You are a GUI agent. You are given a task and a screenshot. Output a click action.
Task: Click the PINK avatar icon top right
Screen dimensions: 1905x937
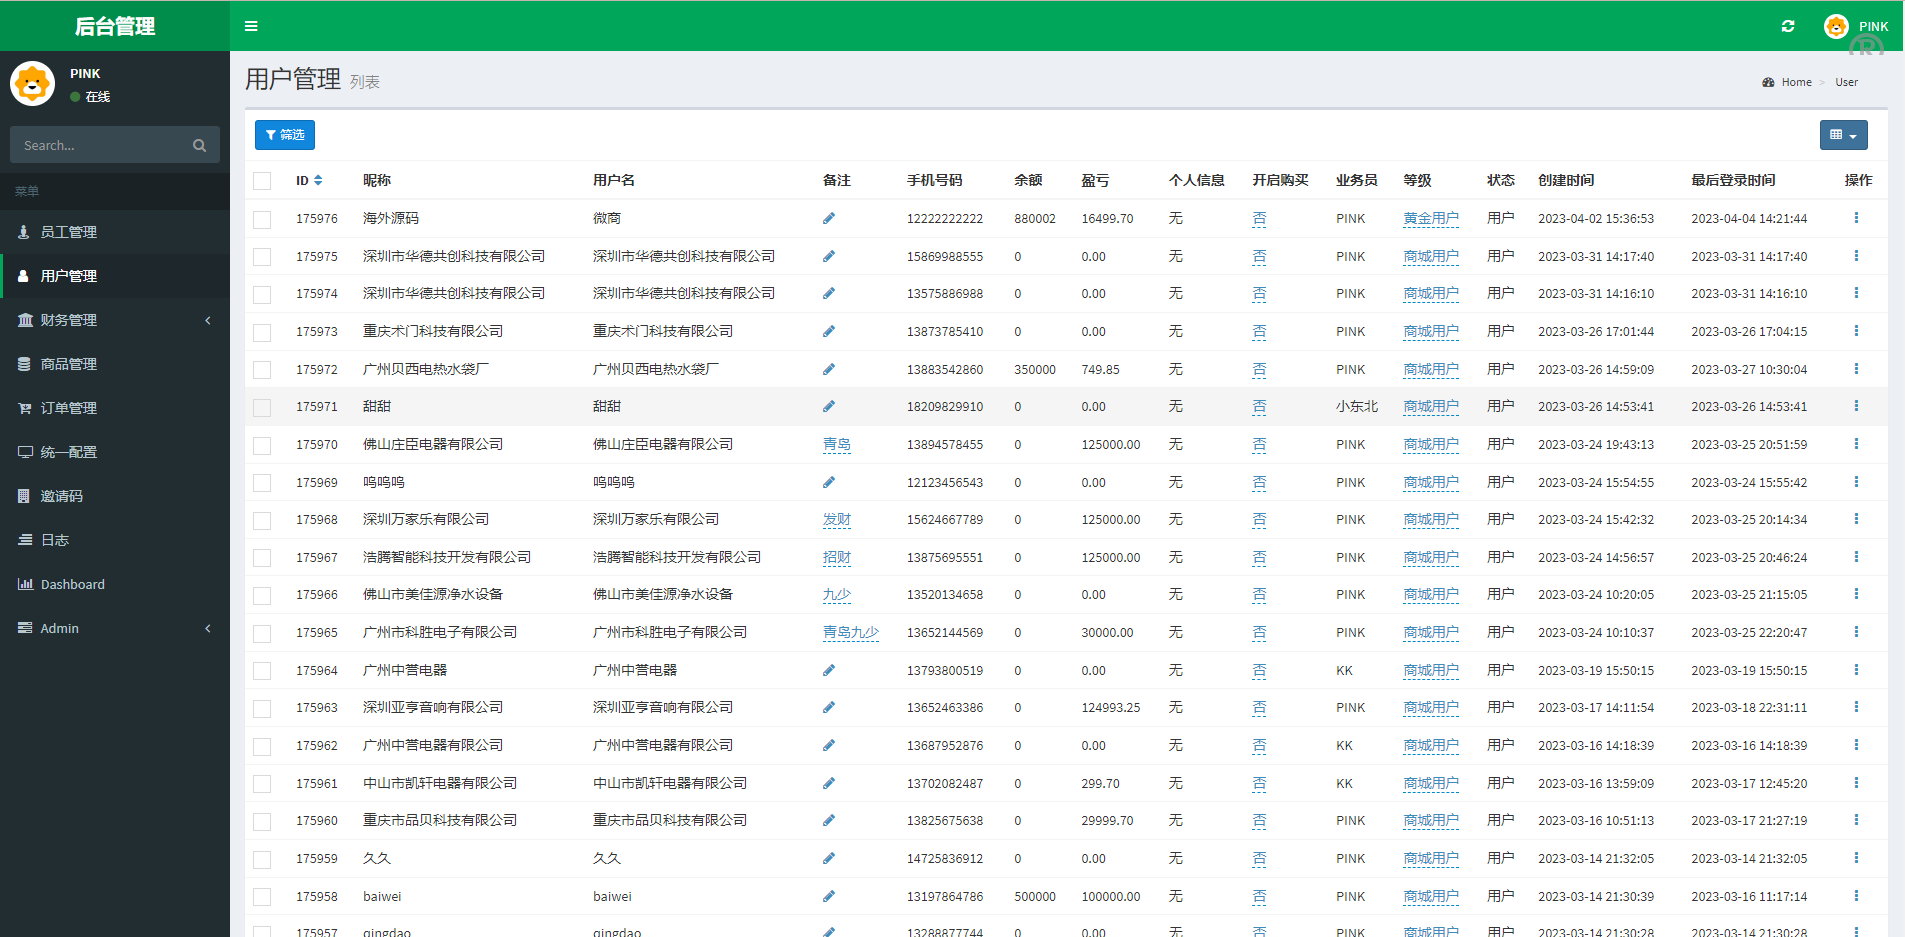1835,26
